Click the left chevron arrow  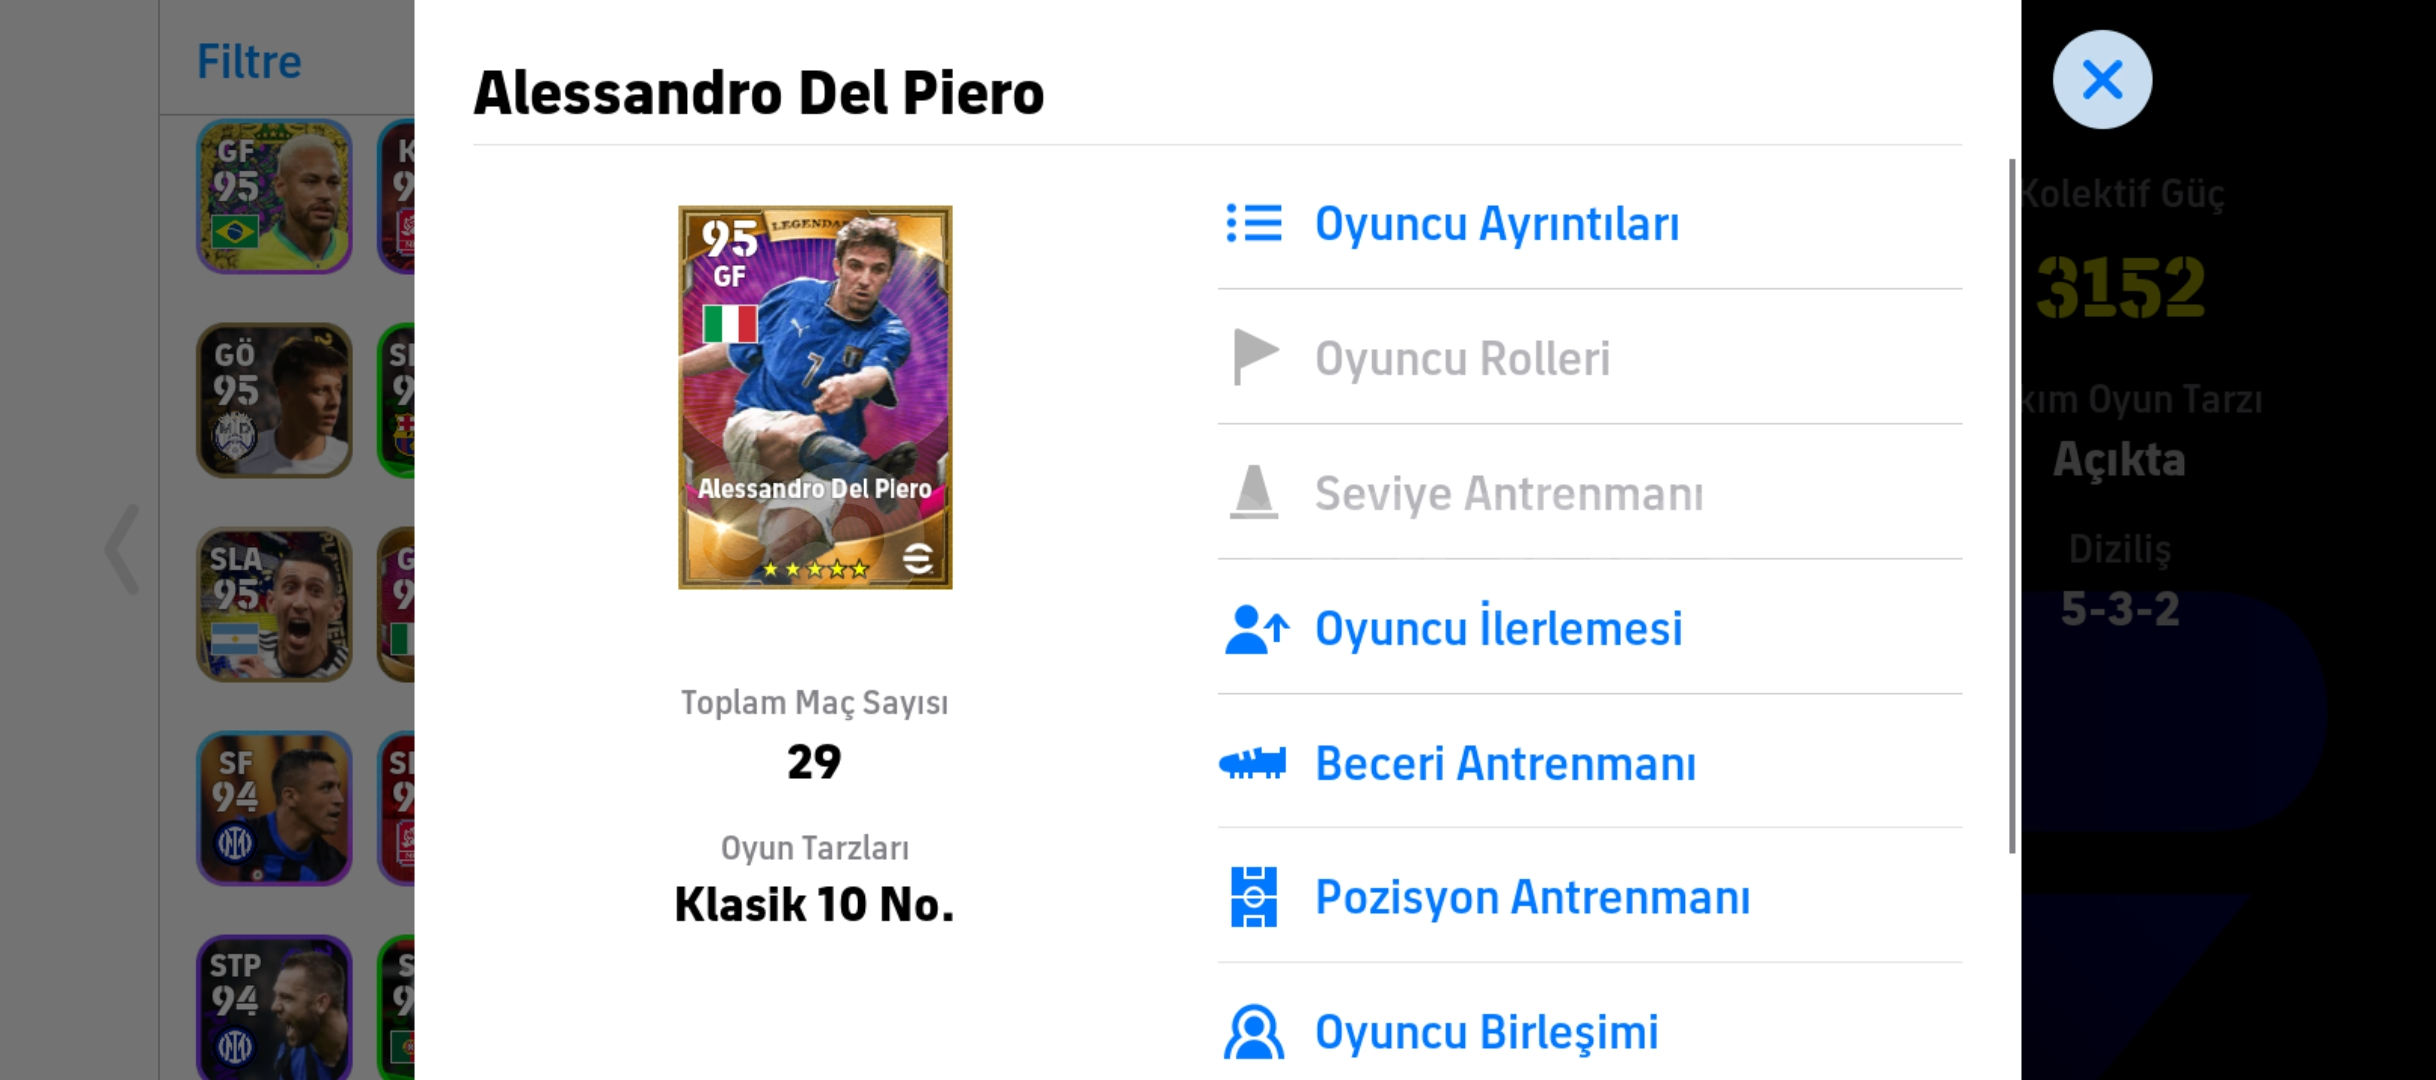click(123, 549)
